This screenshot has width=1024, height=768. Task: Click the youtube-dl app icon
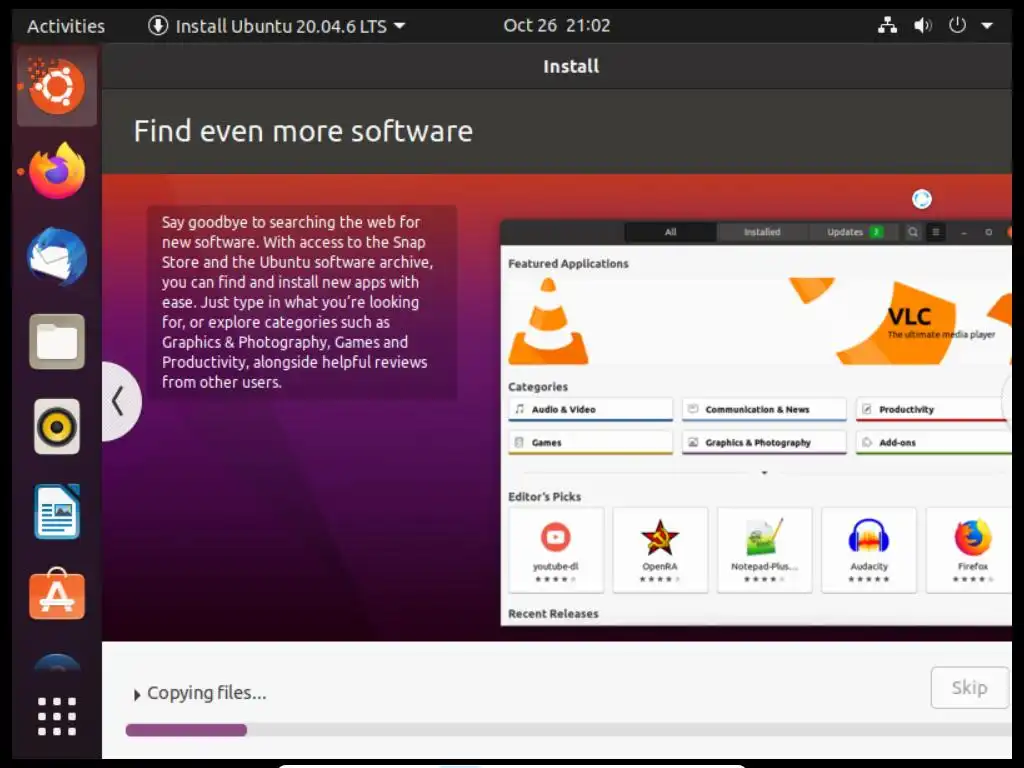tap(556, 537)
